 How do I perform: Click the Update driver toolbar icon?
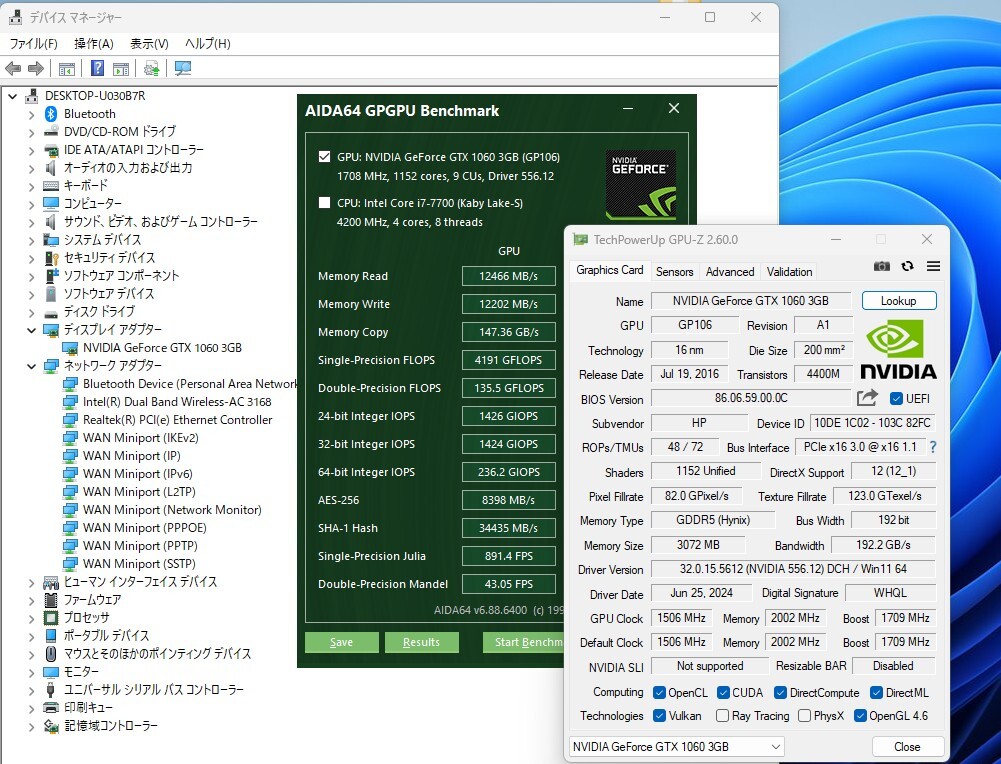tap(151, 68)
